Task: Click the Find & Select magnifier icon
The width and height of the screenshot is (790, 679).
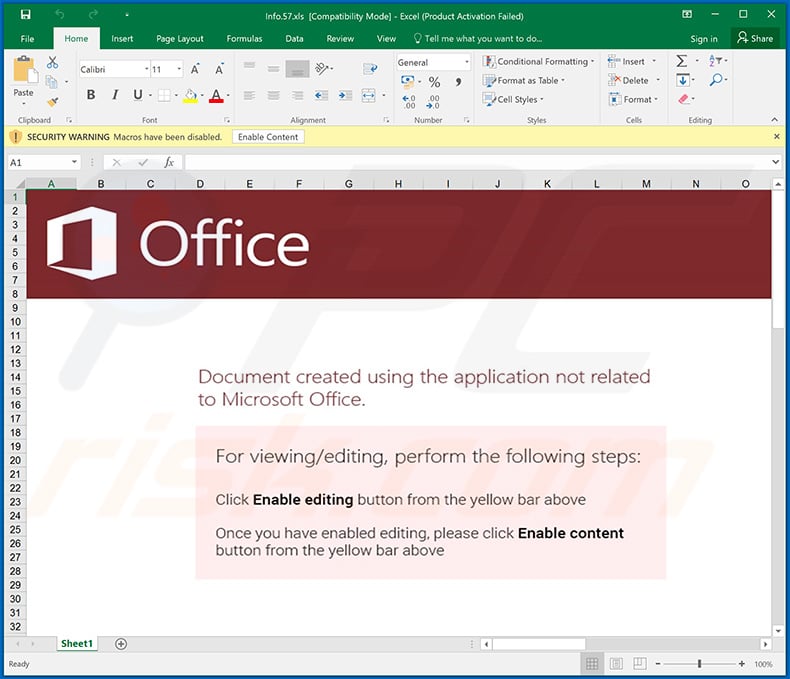Action: pos(716,80)
